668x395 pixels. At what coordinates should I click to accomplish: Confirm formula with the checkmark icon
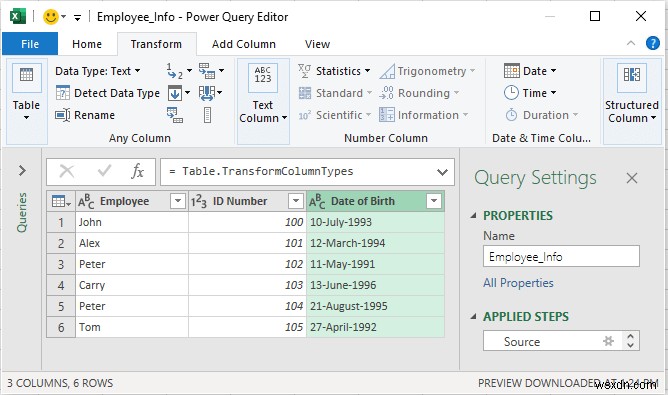point(104,171)
